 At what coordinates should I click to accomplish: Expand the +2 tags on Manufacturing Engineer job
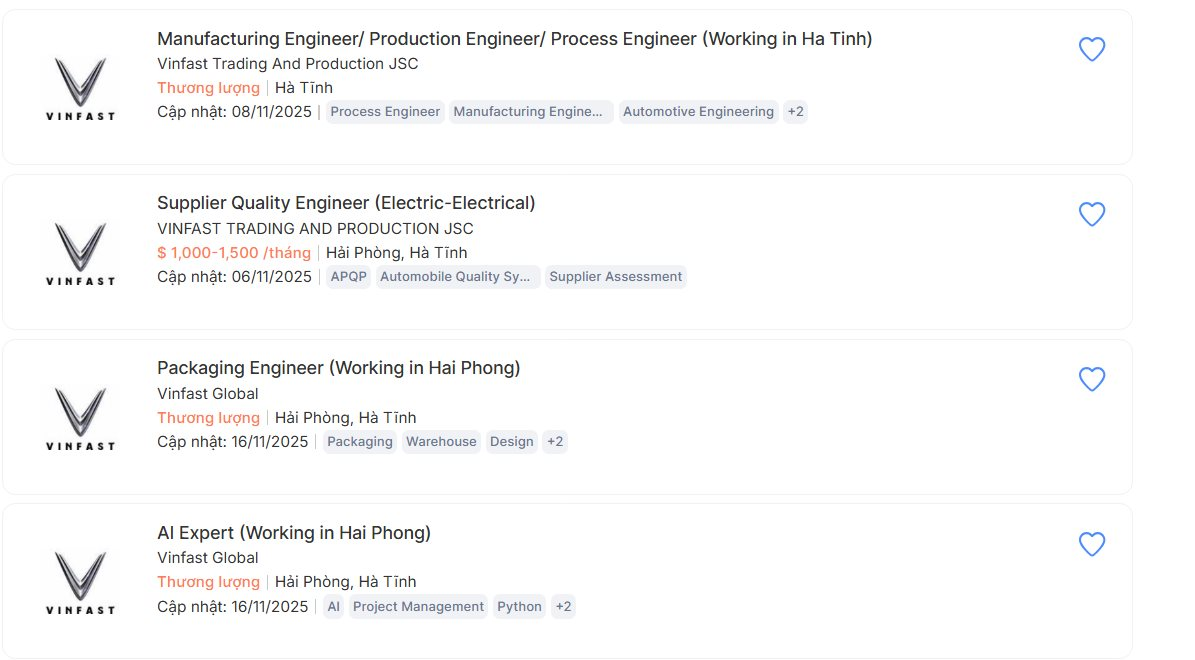(795, 112)
